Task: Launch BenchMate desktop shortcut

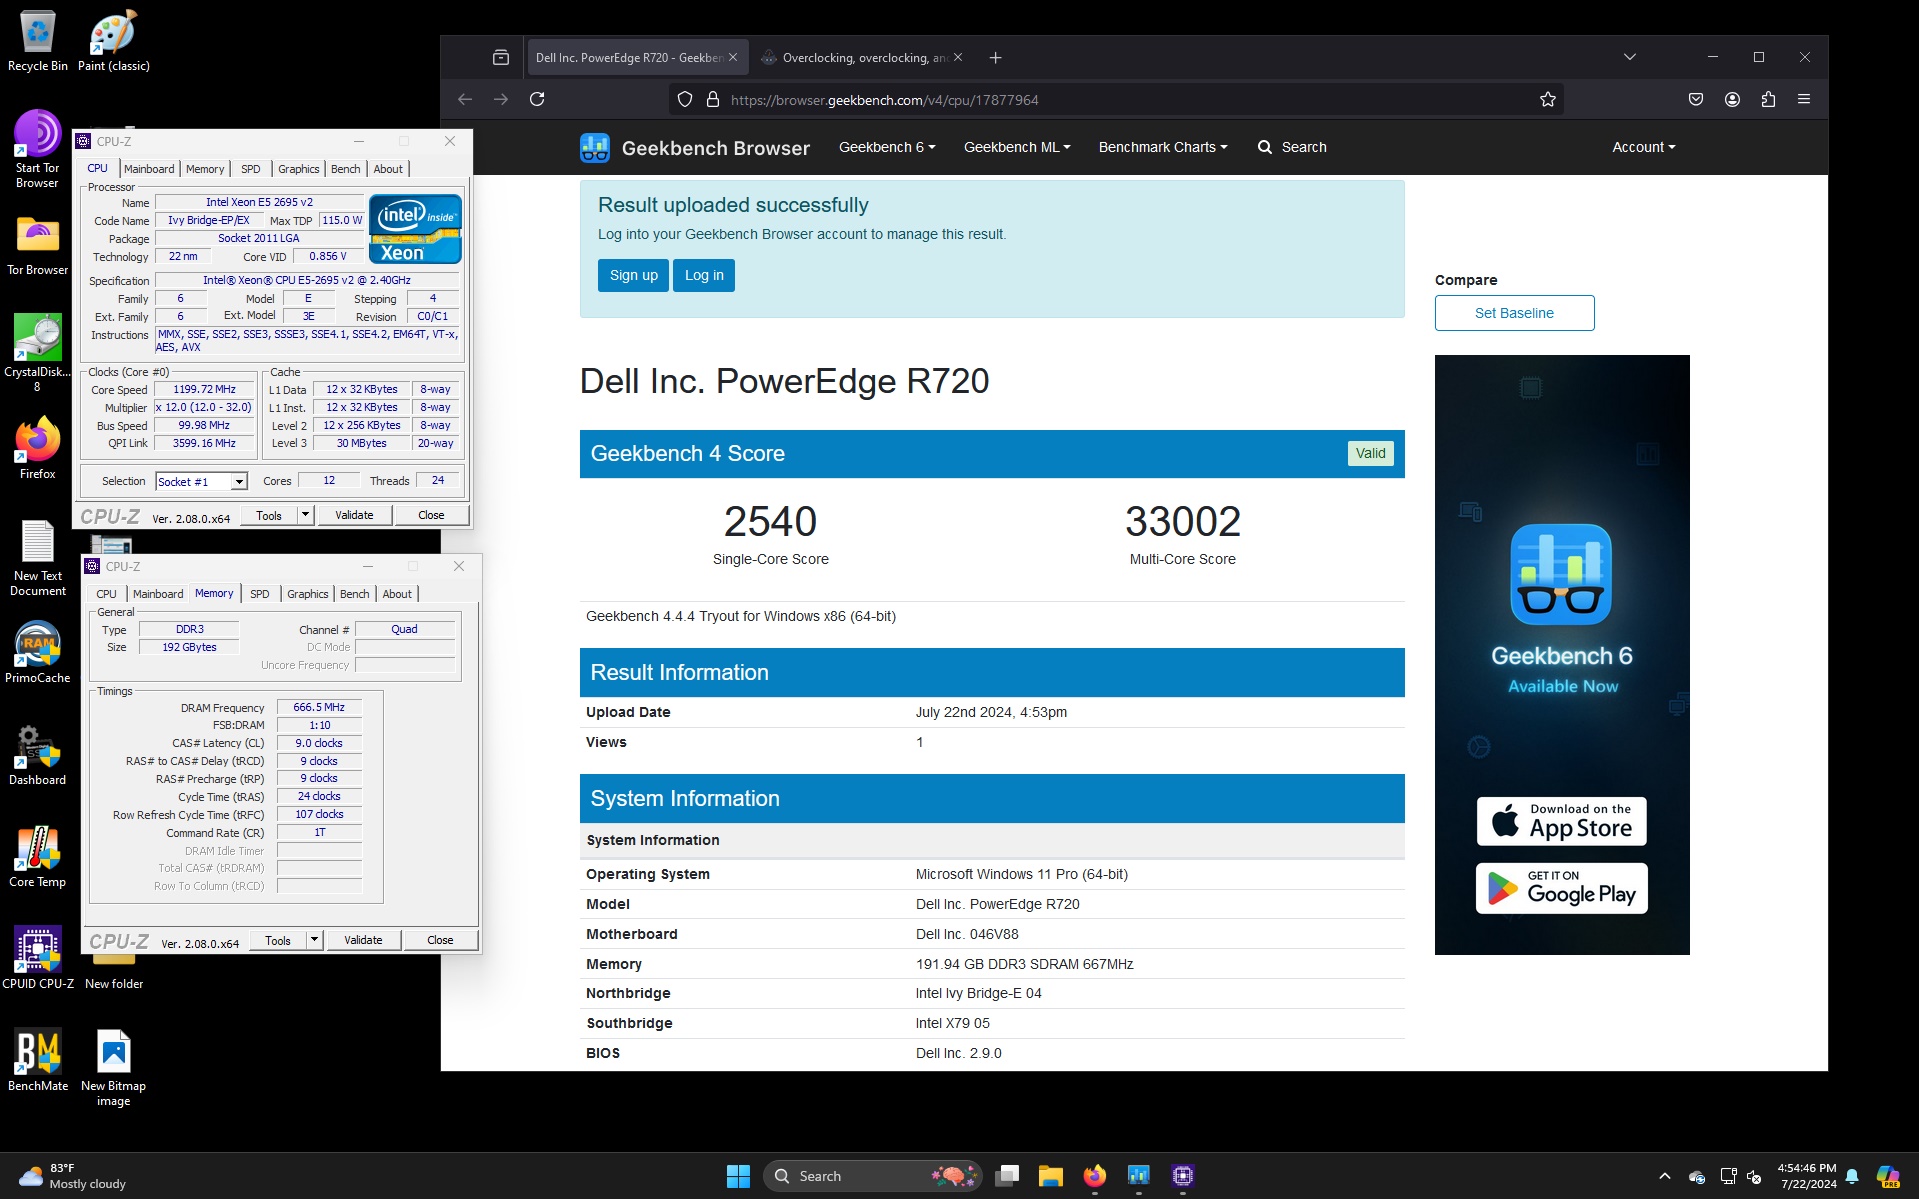Action: pyautogui.click(x=38, y=1061)
